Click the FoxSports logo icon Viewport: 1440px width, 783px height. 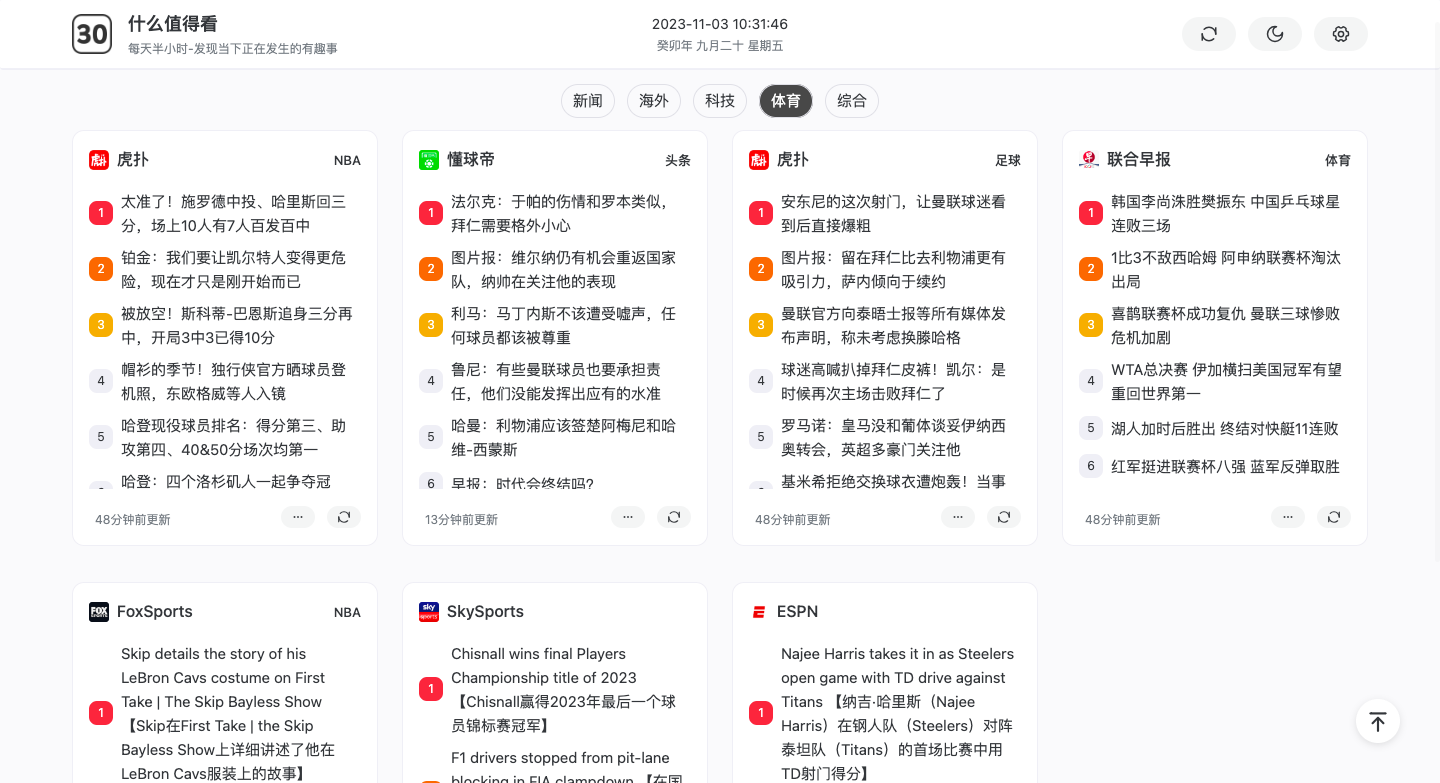tap(99, 611)
